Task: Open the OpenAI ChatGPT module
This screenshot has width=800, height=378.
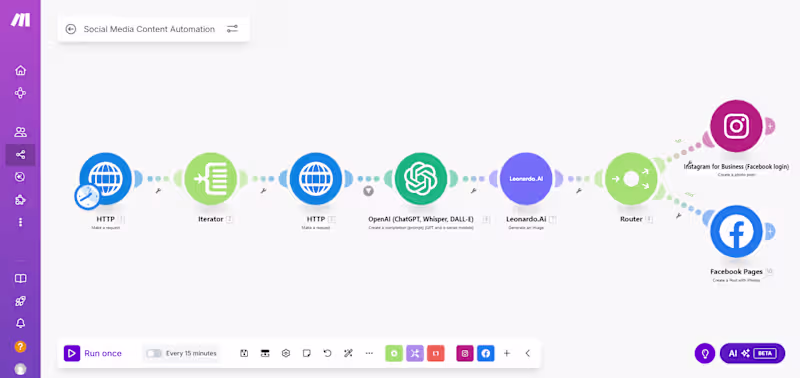Action: tap(421, 179)
